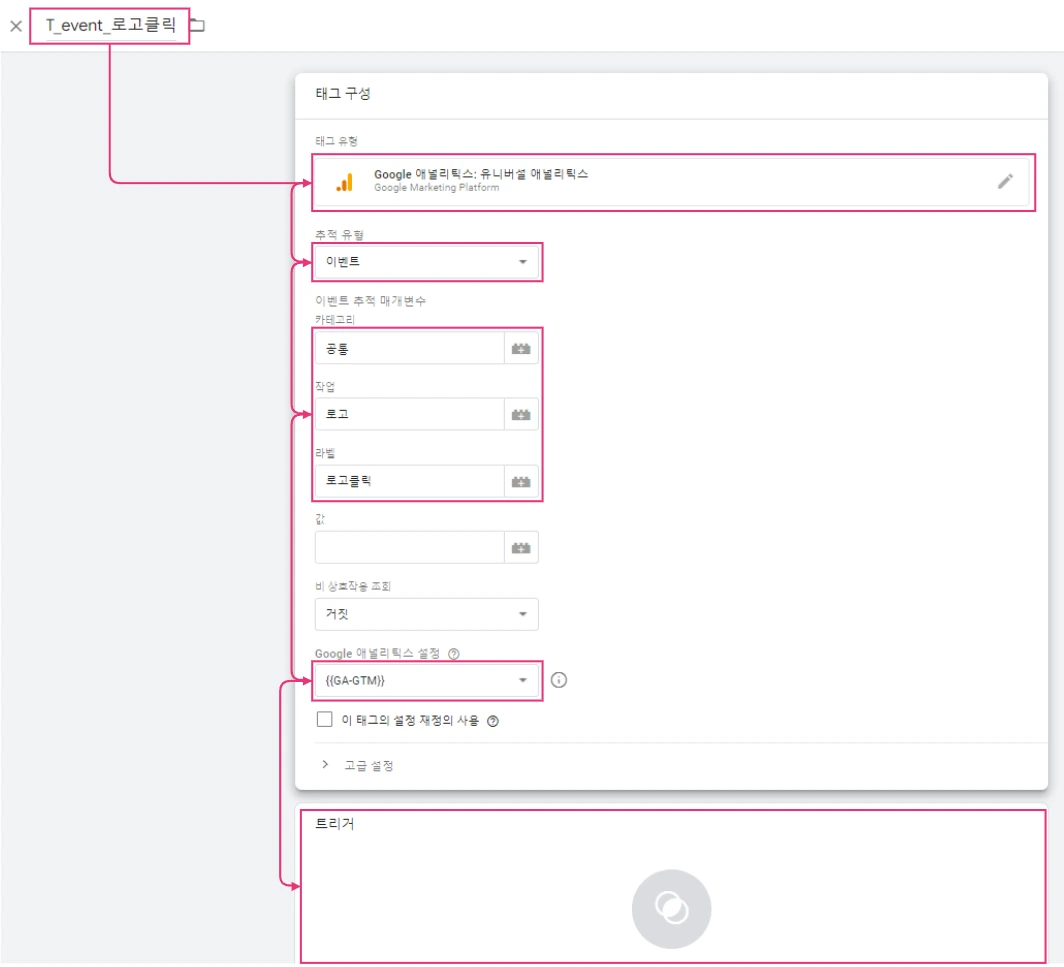The width and height of the screenshot is (1064, 967).
Task: Click the Google Analytics bar chart icon
Action: [x=345, y=182]
